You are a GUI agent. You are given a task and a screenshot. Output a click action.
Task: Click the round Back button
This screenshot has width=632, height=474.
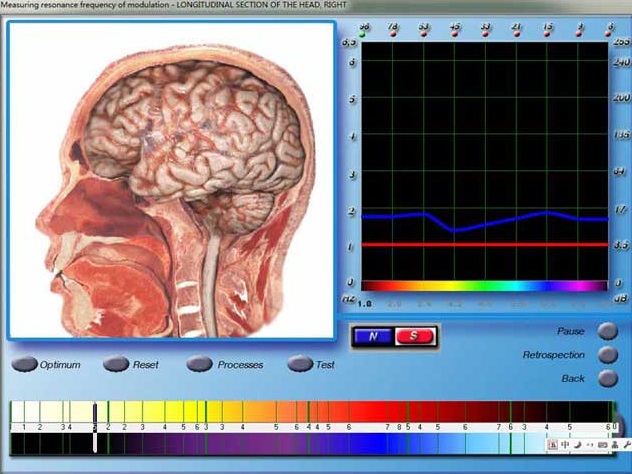pyautogui.click(x=606, y=379)
